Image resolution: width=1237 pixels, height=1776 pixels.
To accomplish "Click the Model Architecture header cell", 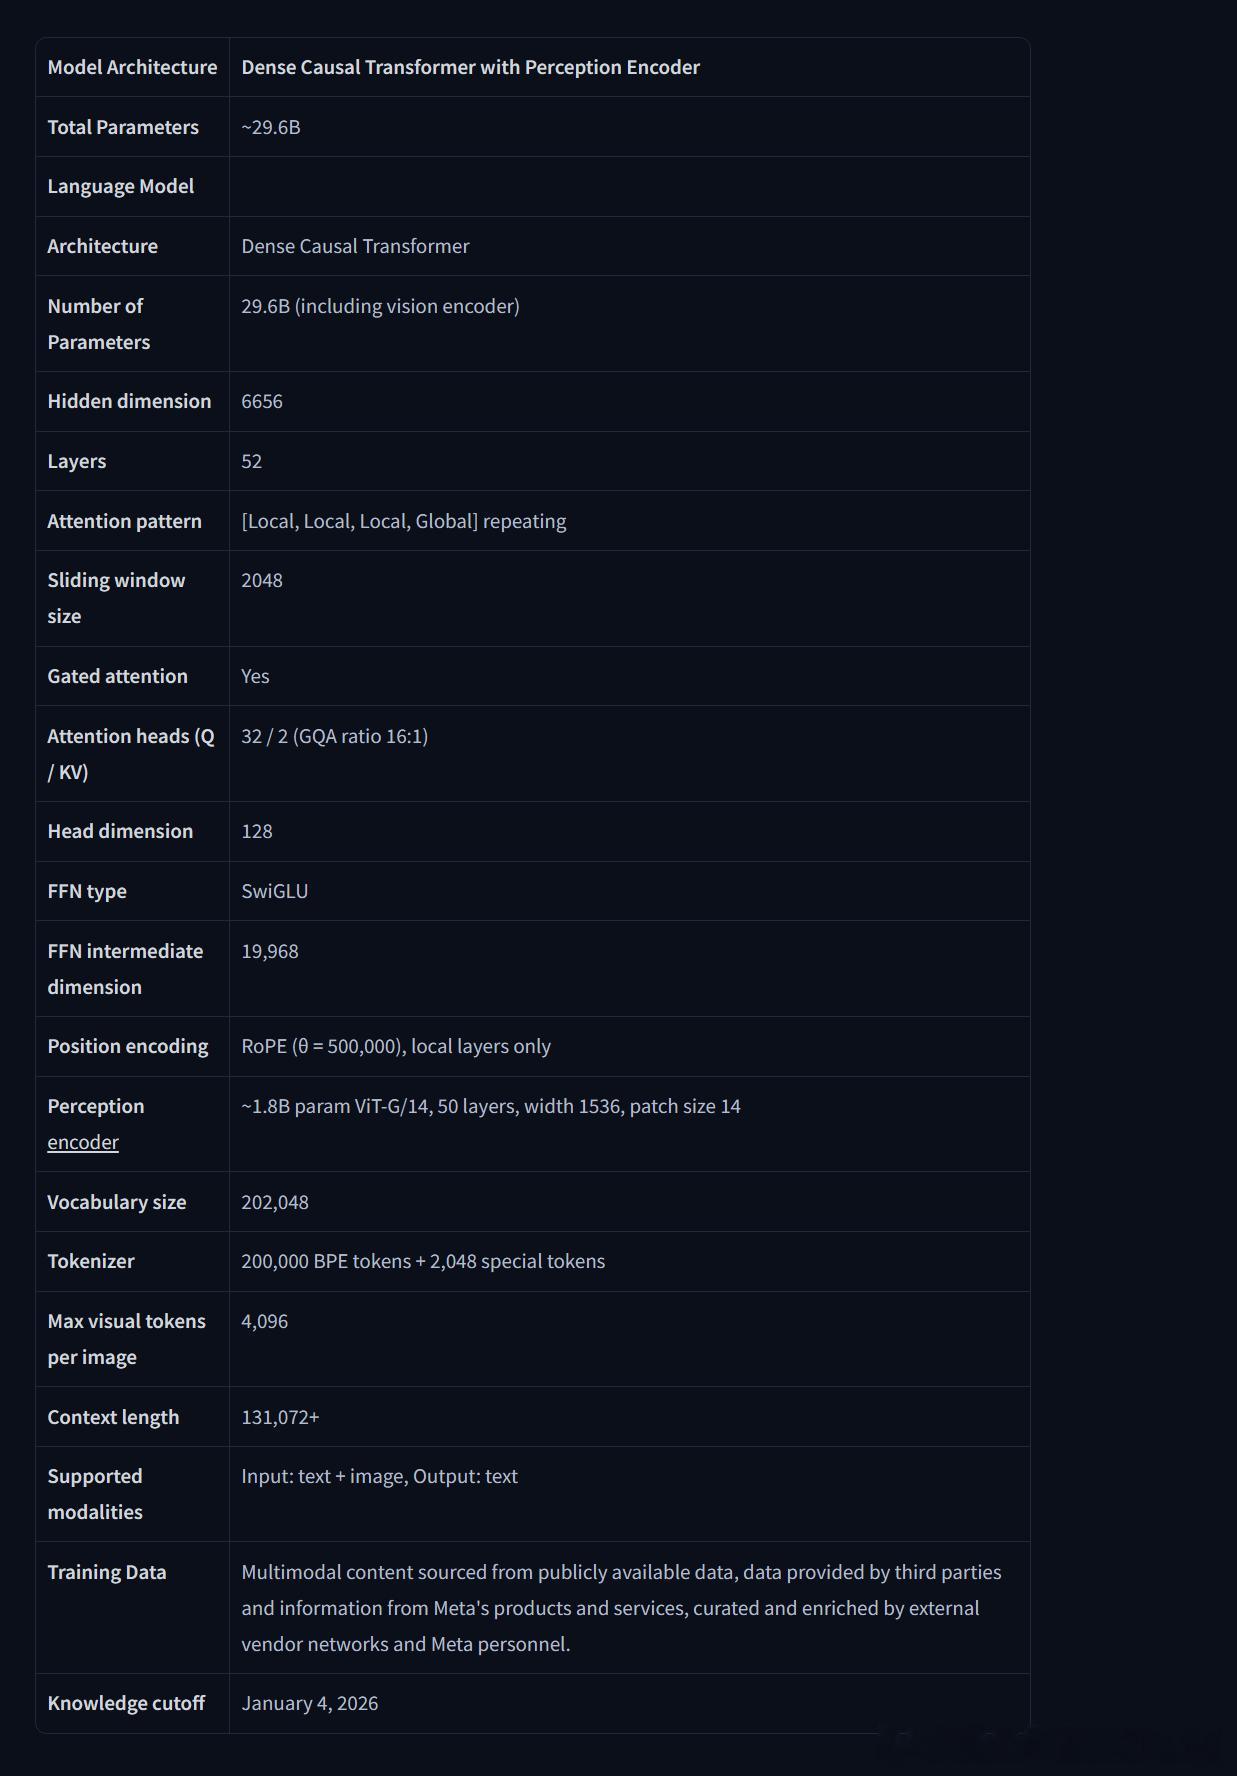I will [x=132, y=67].
